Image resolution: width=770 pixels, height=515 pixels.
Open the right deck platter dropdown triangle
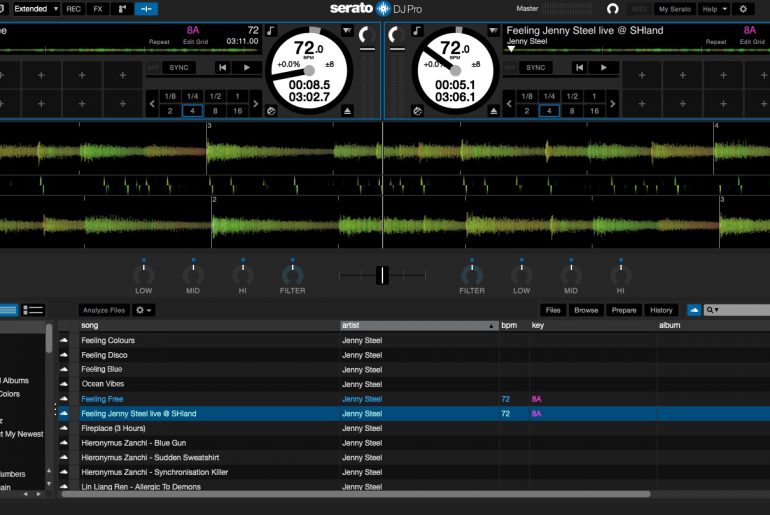[x=493, y=31]
